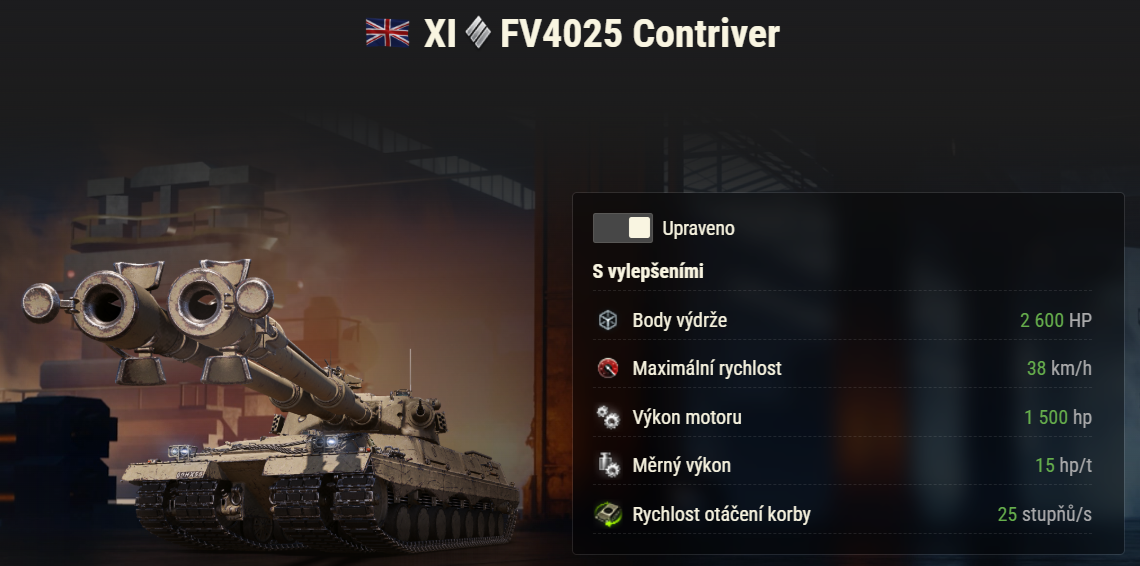Image resolution: width=1140 pixels, height=566 pixels.
Task: Click the FV4025 Contriver tank image
Action: click(269, 404)
